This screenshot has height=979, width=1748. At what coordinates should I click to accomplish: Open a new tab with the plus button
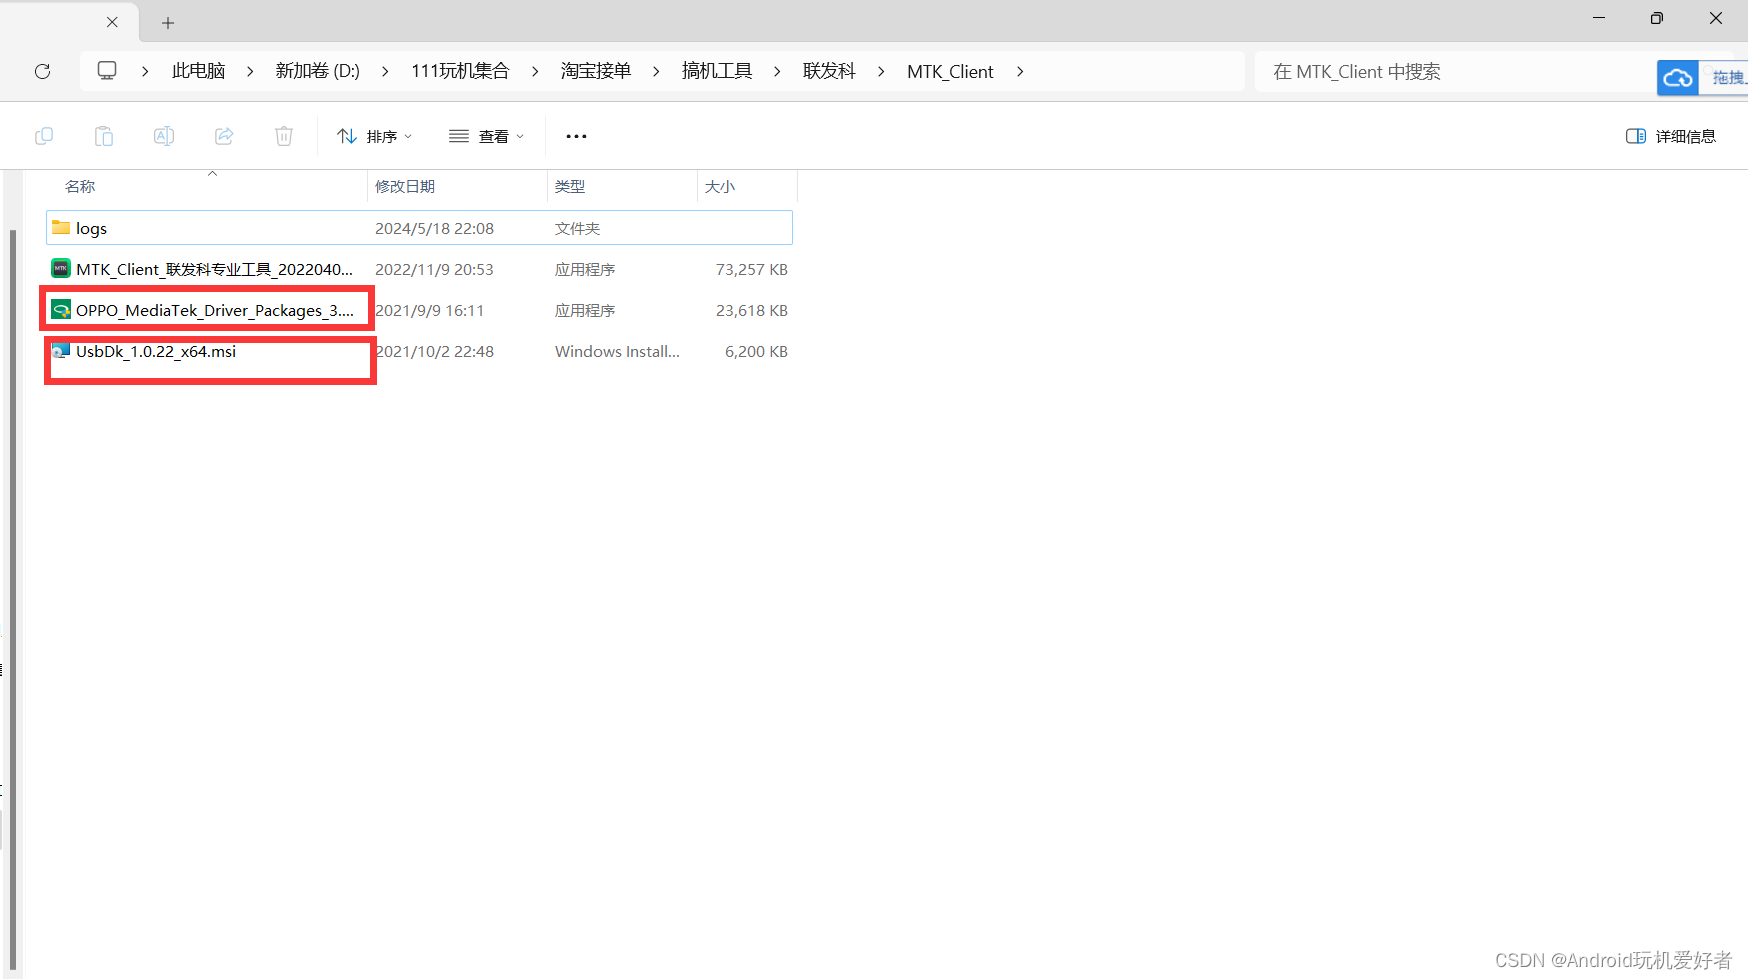pos(167,22)
